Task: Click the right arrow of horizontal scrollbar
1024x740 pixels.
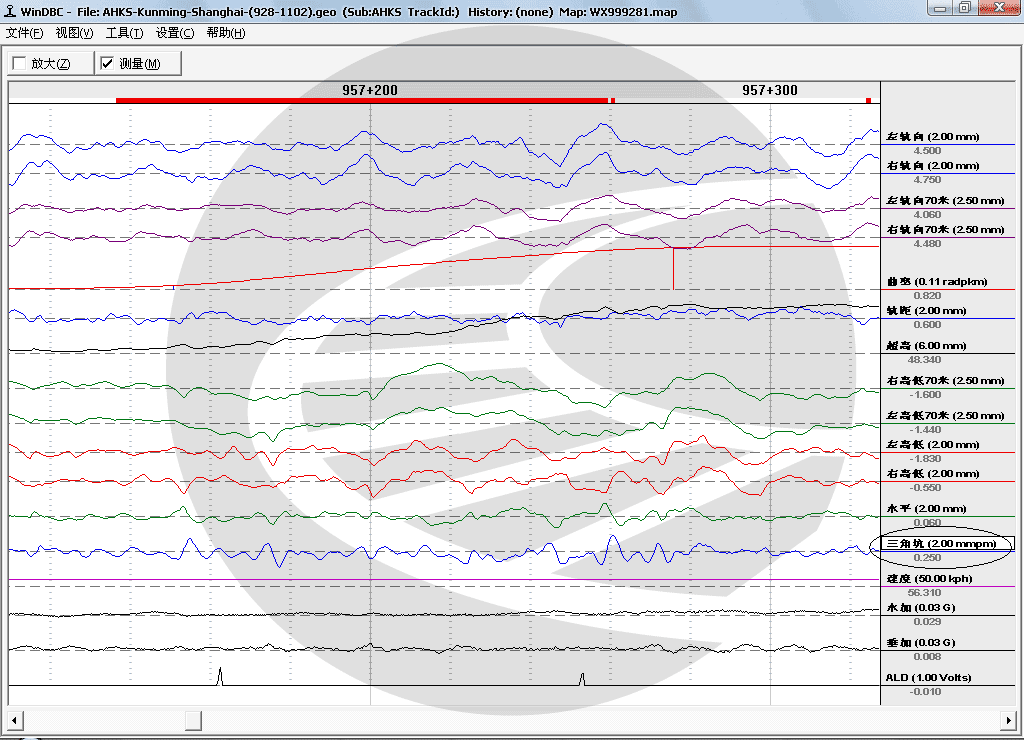Action: (1008, 720)
